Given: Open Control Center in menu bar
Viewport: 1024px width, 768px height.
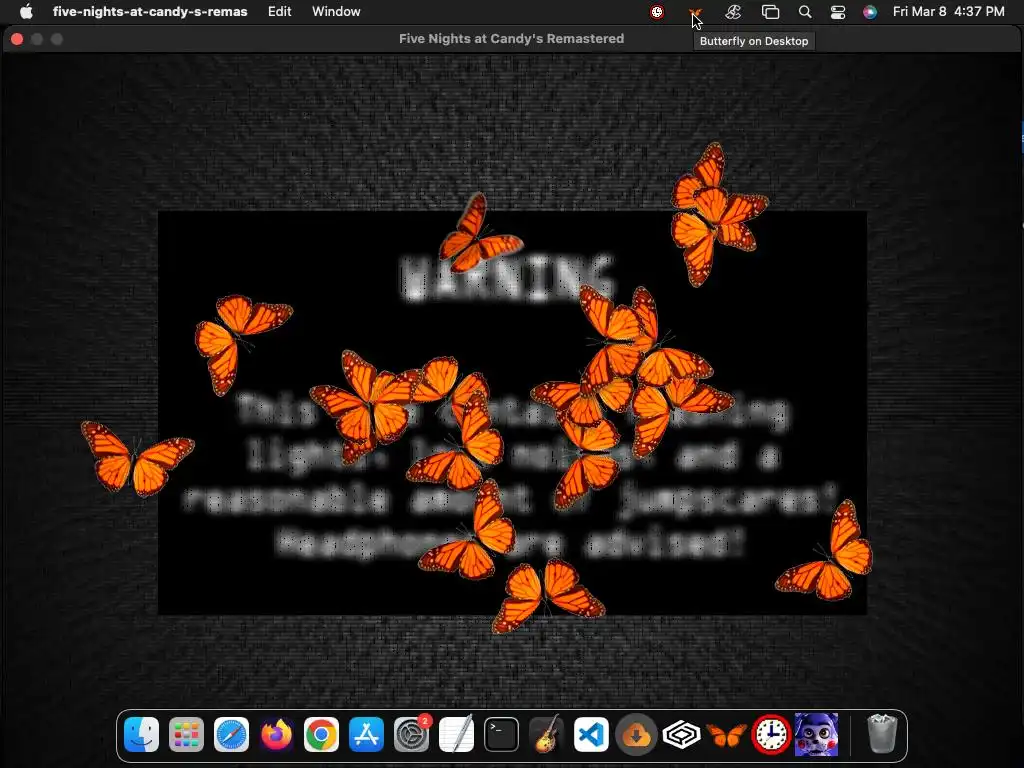Looking at the screenshot, I should coord(838,12).
